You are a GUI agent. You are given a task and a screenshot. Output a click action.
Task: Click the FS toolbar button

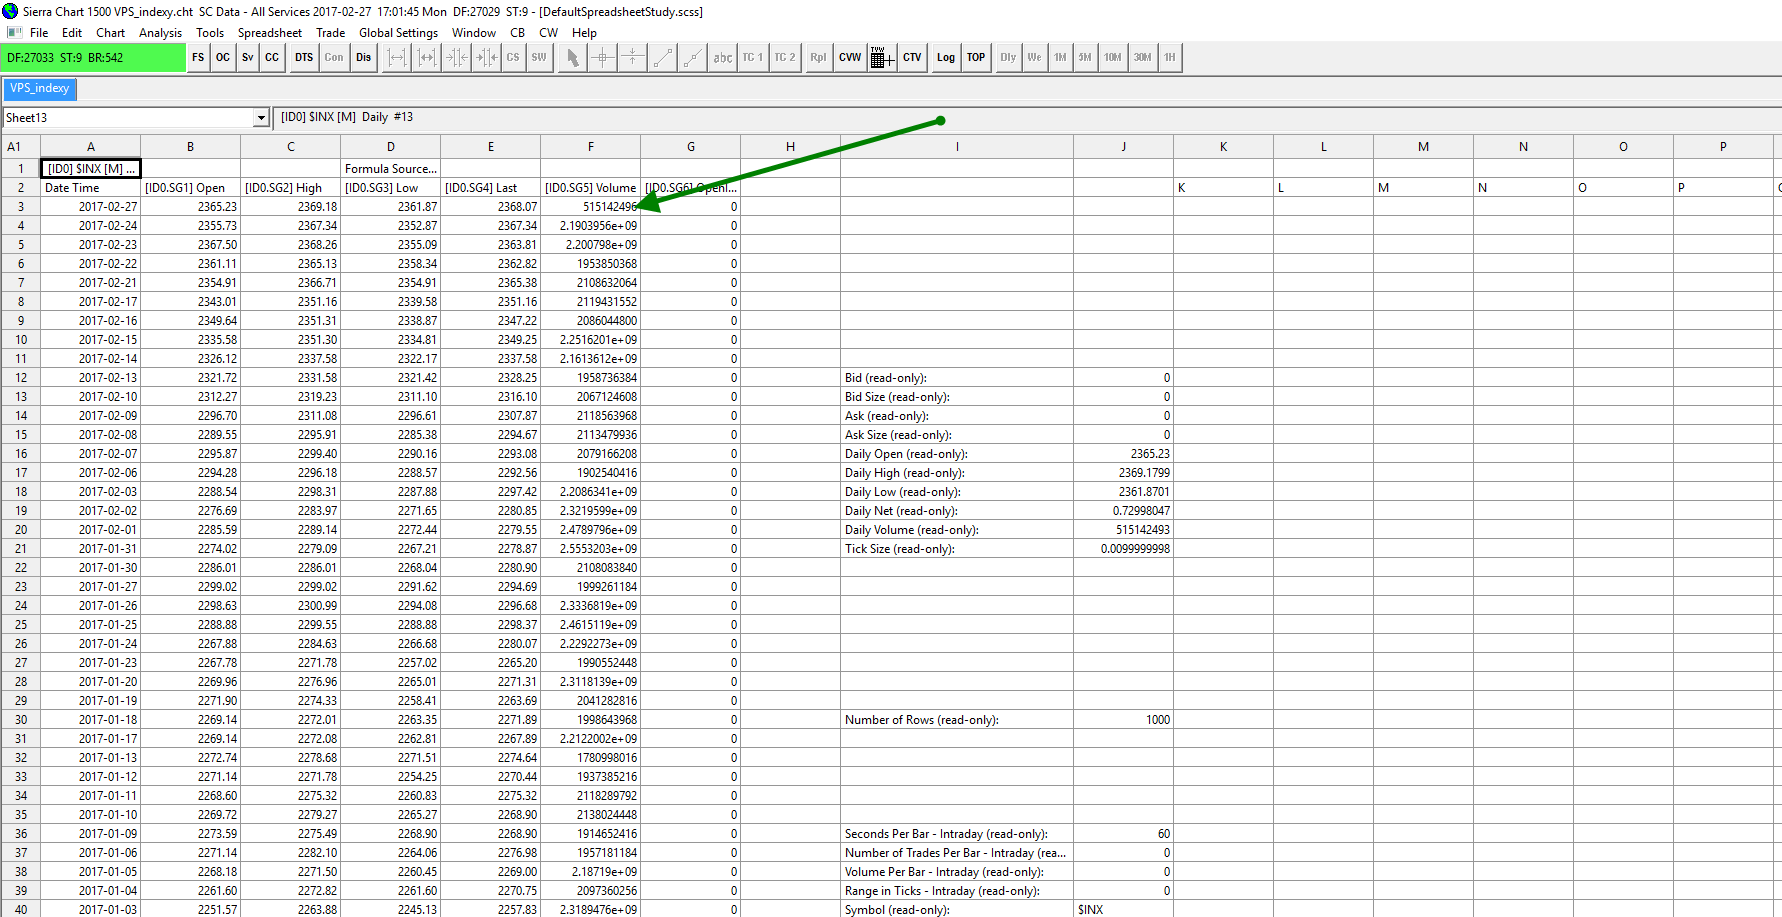(198, 58)
